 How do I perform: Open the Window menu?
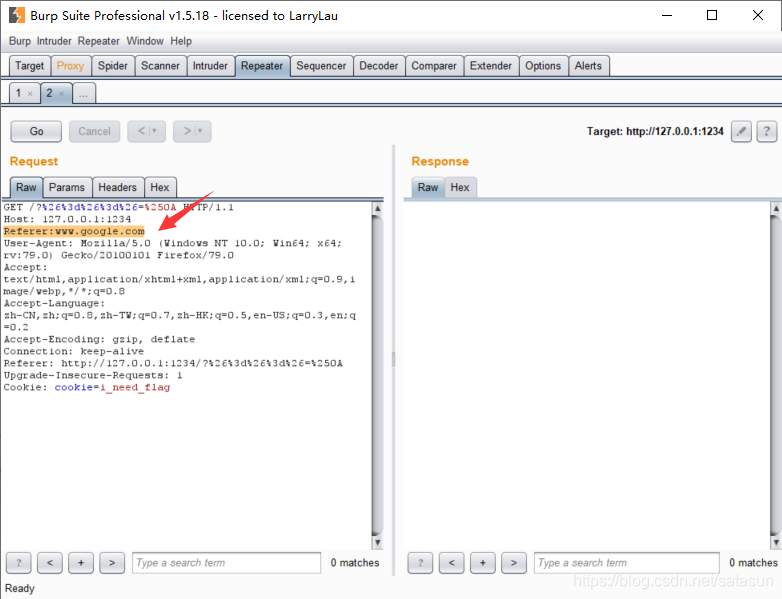point(145,41)
